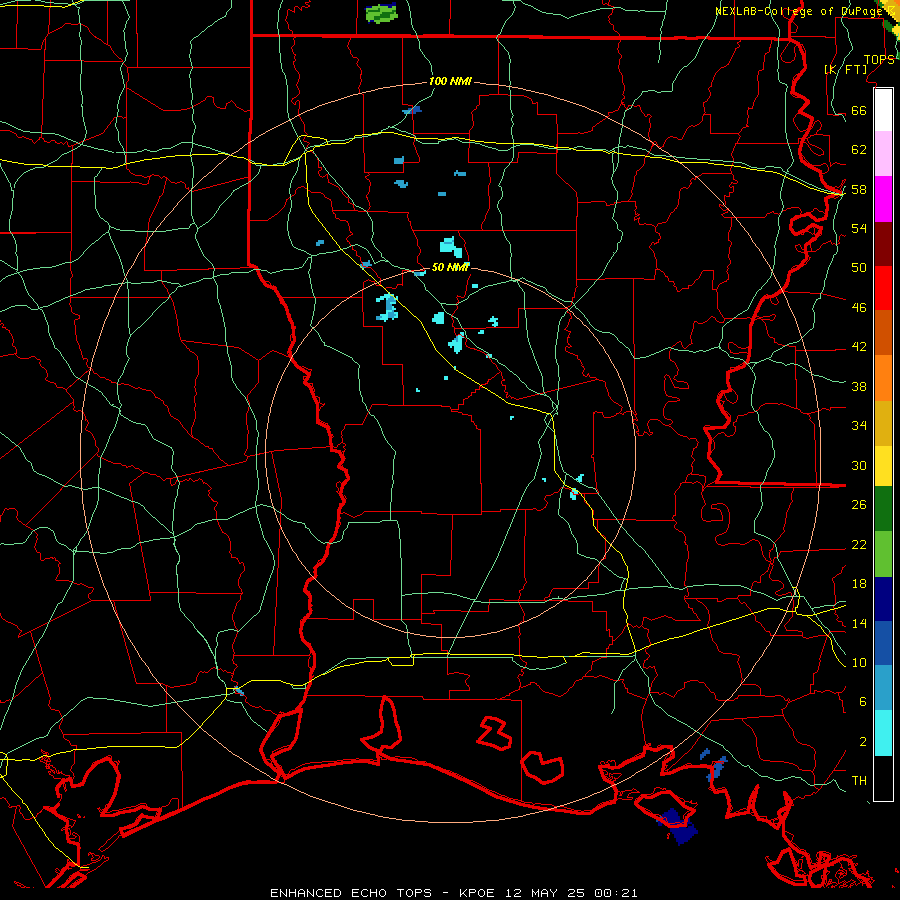Select the navy blue legend swatch

pyautogui.click(x=883, y=599)
